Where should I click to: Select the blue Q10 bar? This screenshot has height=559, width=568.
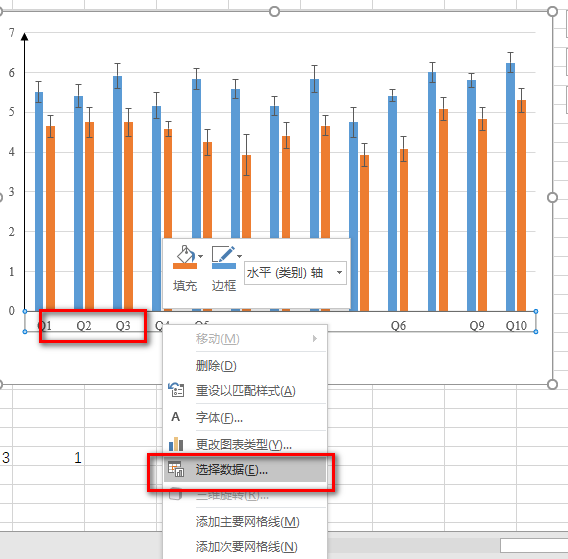(510, 187)
